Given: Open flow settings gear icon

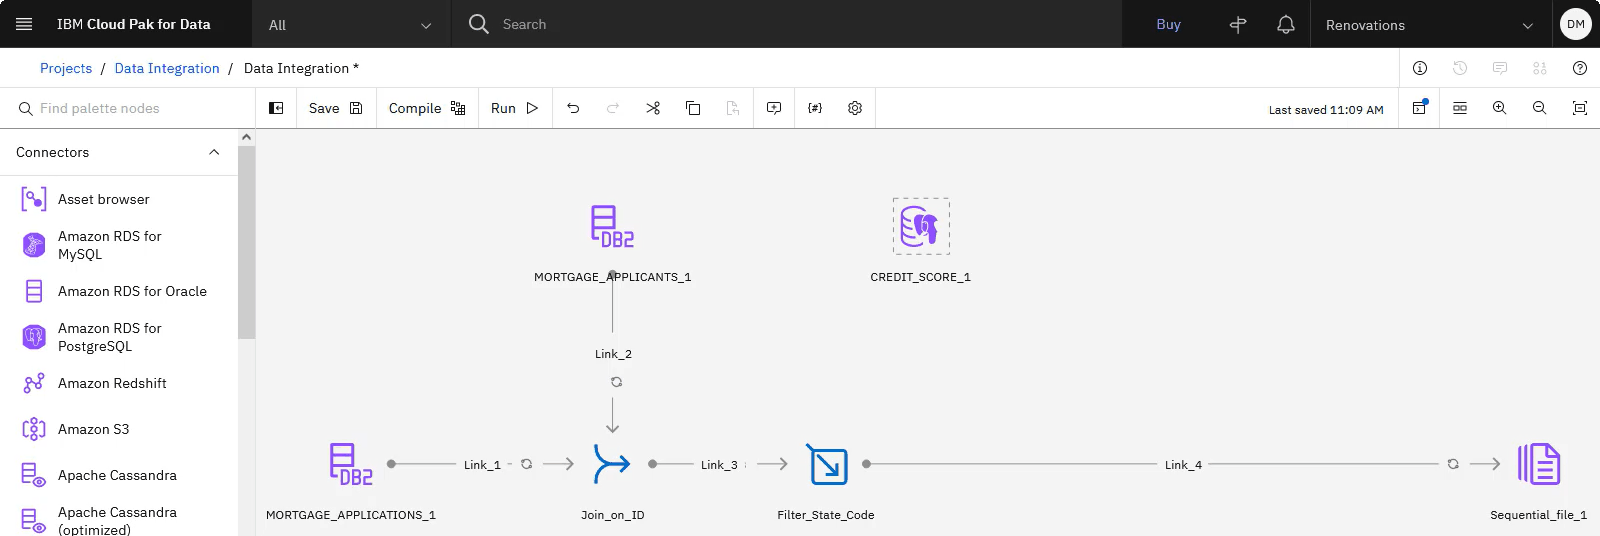Looking at the screenshot, I should pos(855,108).
